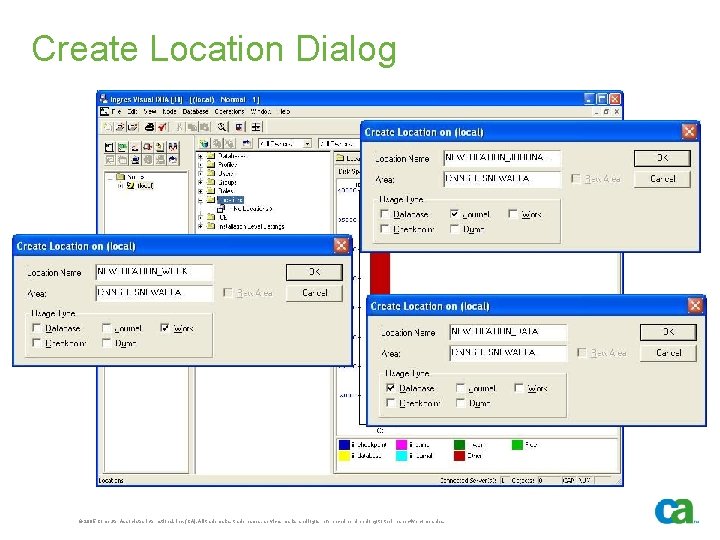Expand Installation Level Settings node

point(200,226)
